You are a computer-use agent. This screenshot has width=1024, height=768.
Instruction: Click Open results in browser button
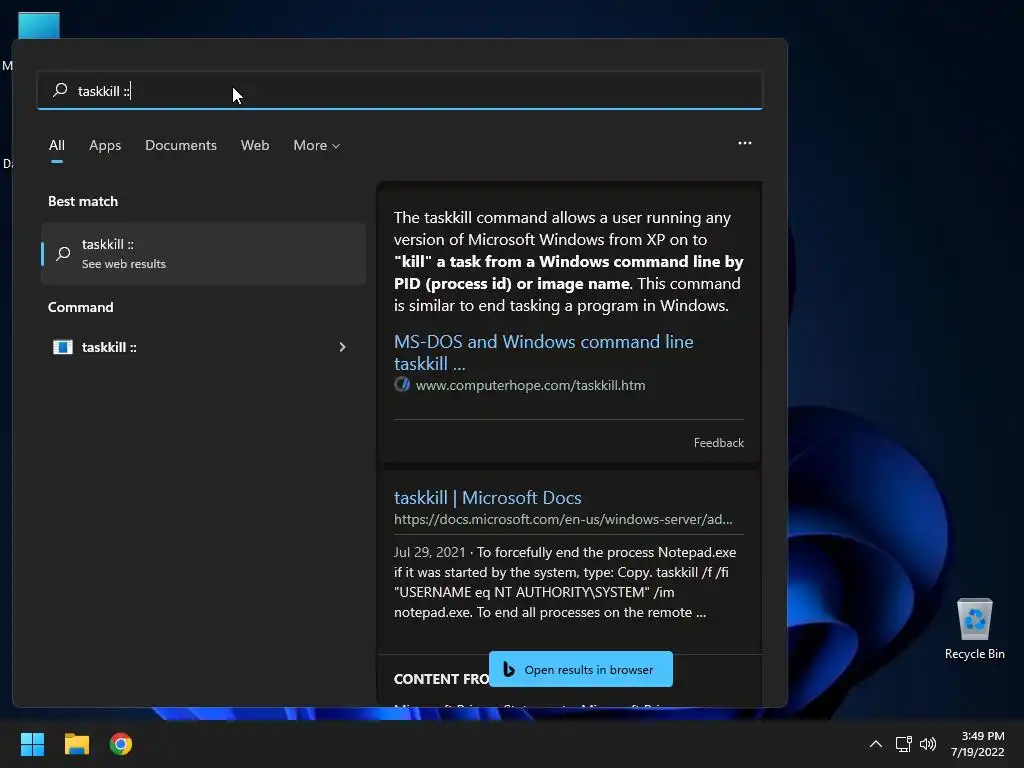581,669
